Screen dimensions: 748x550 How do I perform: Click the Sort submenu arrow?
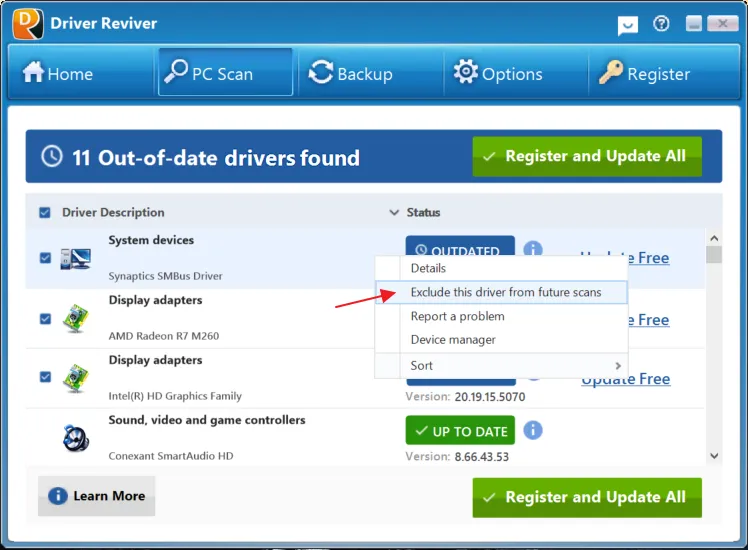point(618,365)
